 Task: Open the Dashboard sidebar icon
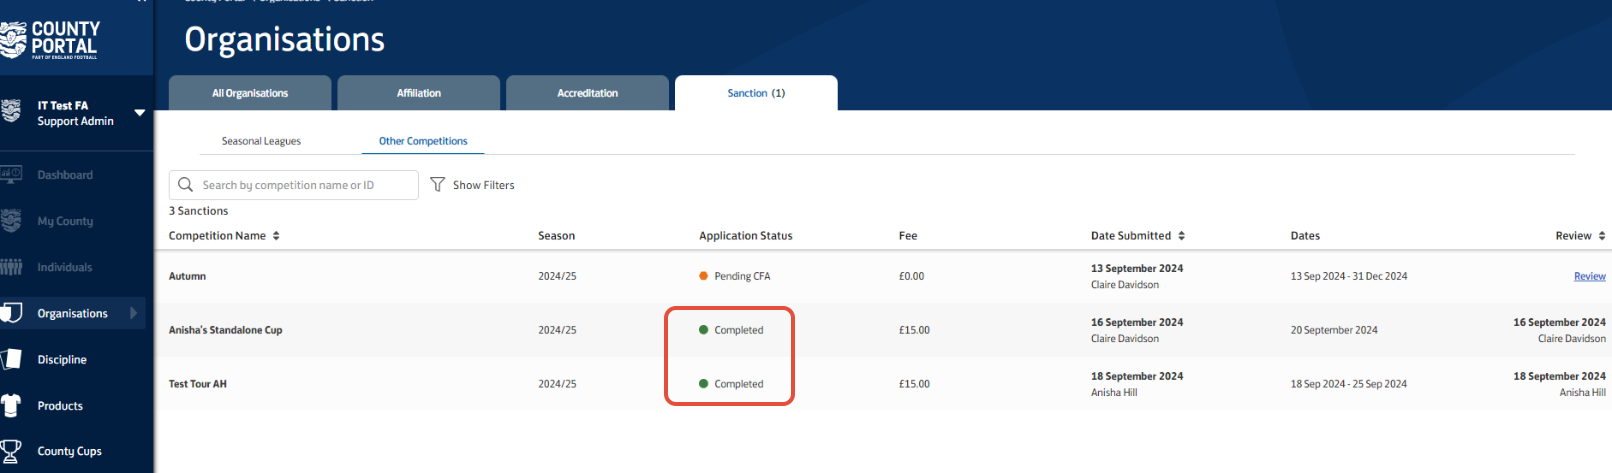coord(11,175)
